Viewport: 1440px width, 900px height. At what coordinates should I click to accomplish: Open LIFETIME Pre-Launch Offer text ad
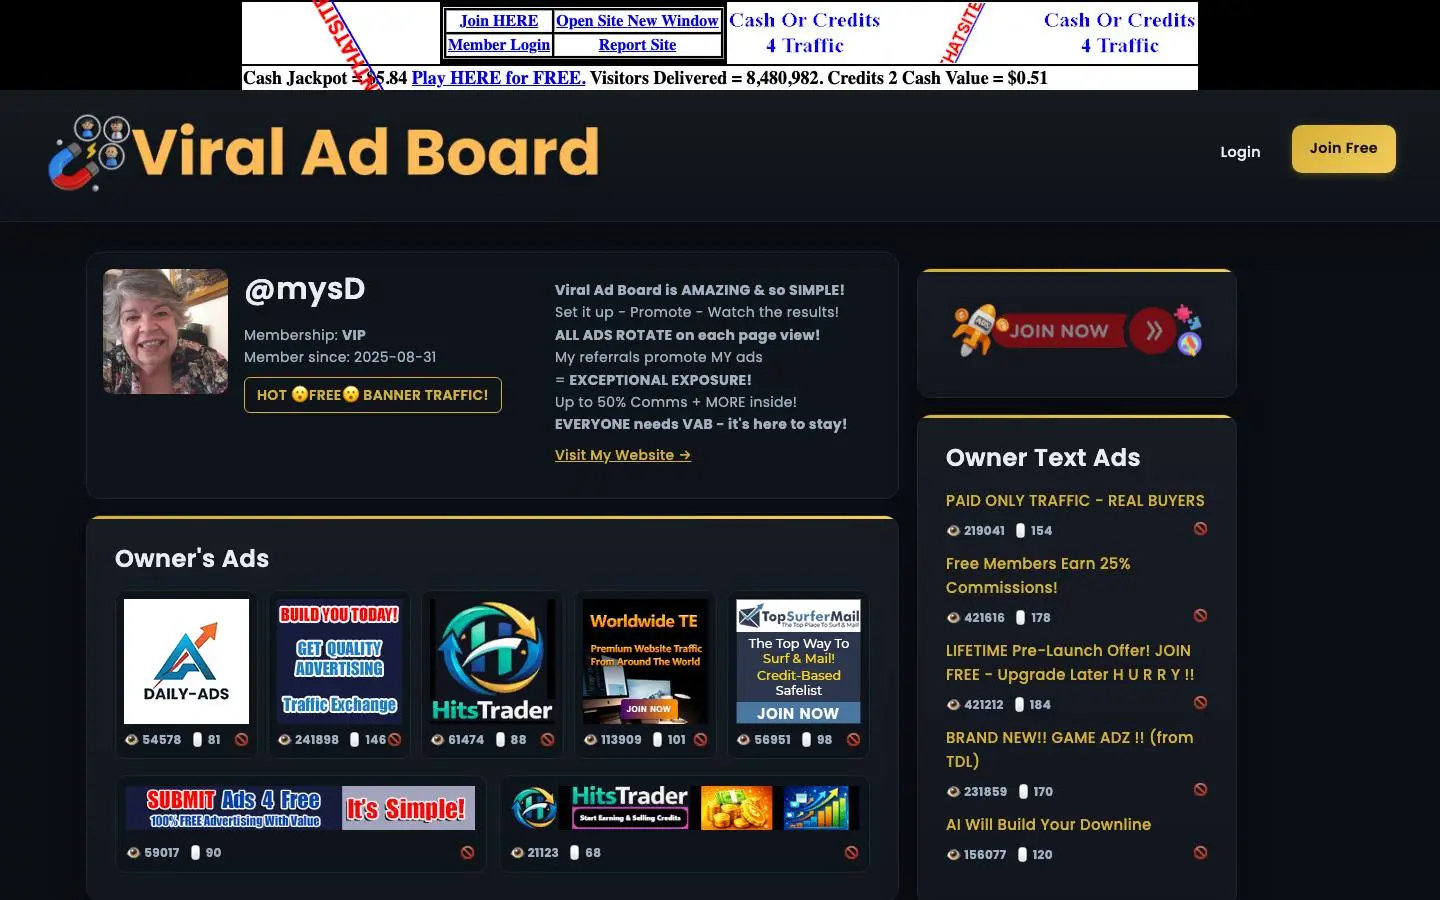(x=1070, y=662)
